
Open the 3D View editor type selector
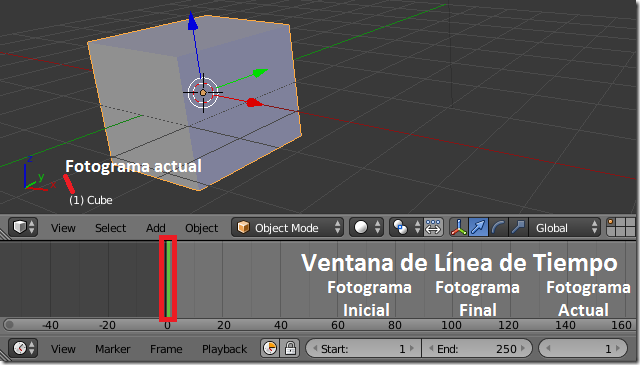(23, 227)
